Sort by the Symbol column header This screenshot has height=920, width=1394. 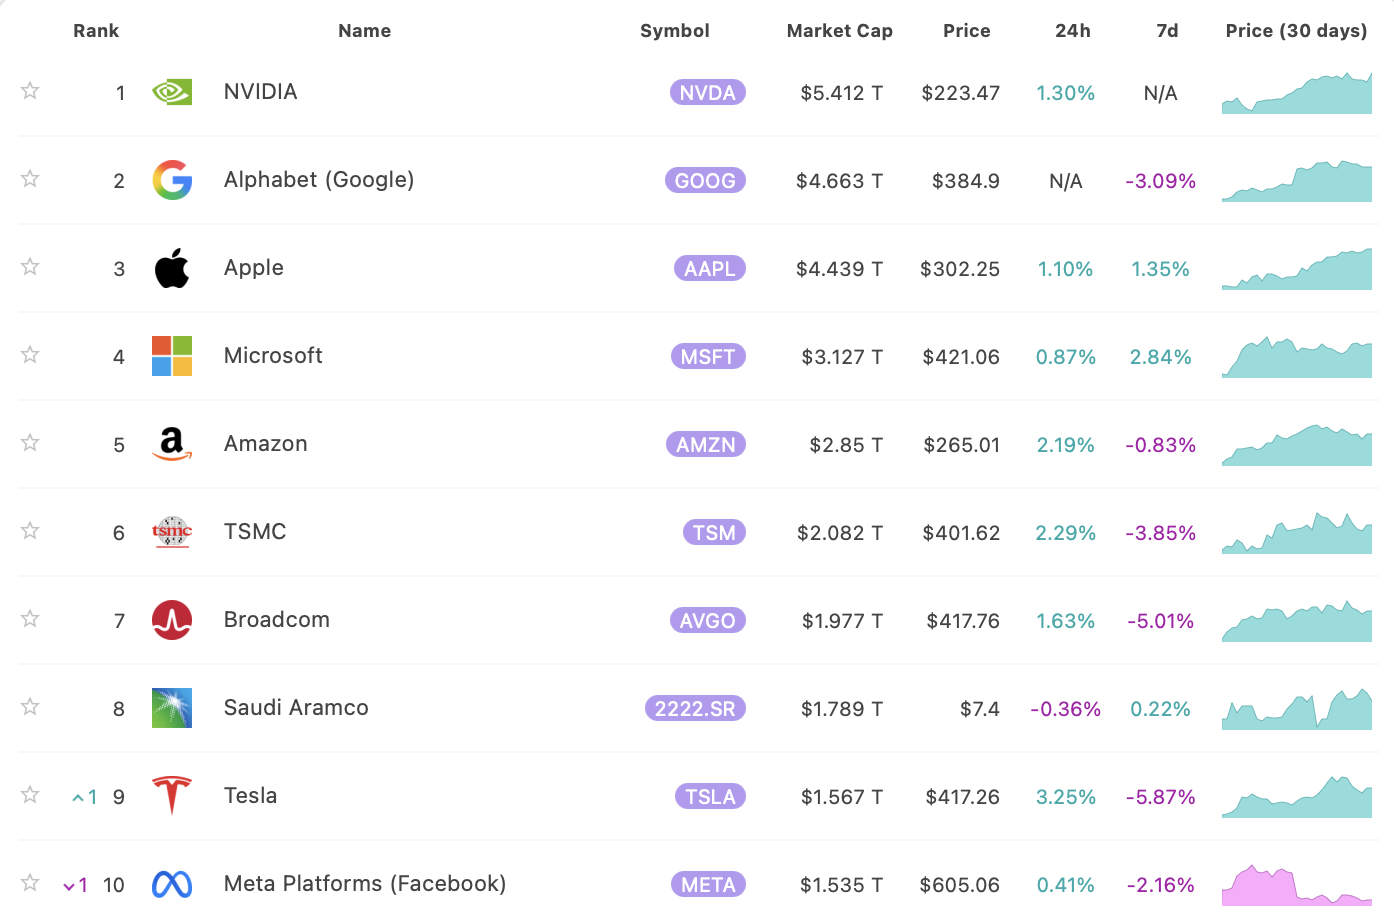675,31
